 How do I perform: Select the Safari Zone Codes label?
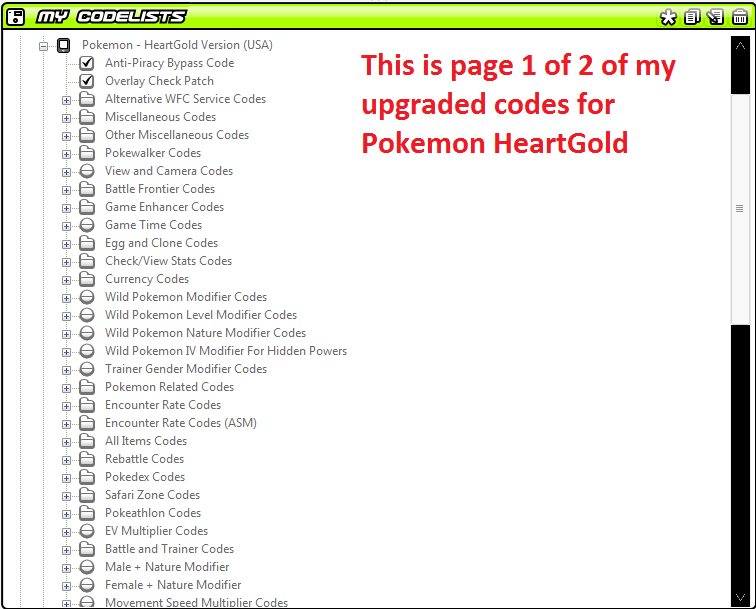152,495
